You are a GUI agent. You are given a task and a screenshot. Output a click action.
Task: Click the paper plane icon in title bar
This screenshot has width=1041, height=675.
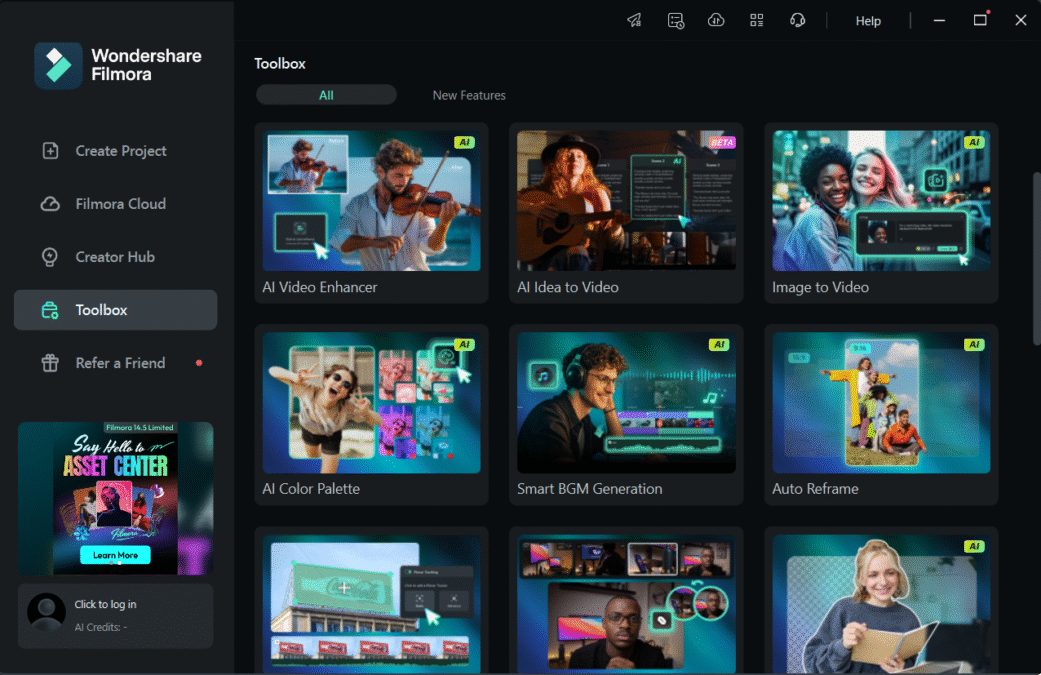point(635,21)
